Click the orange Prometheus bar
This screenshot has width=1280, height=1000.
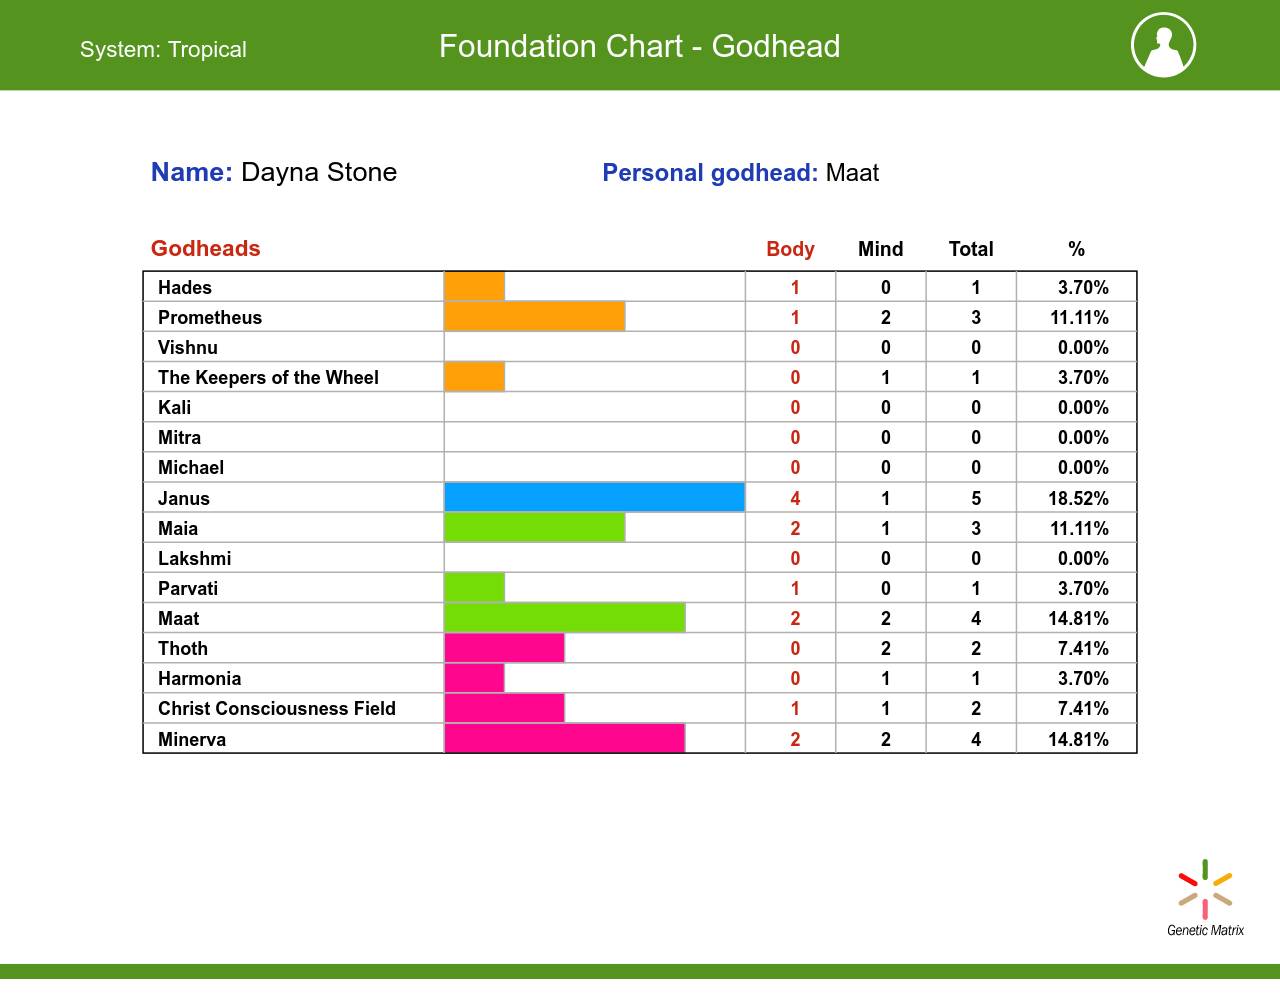point(534,317)
